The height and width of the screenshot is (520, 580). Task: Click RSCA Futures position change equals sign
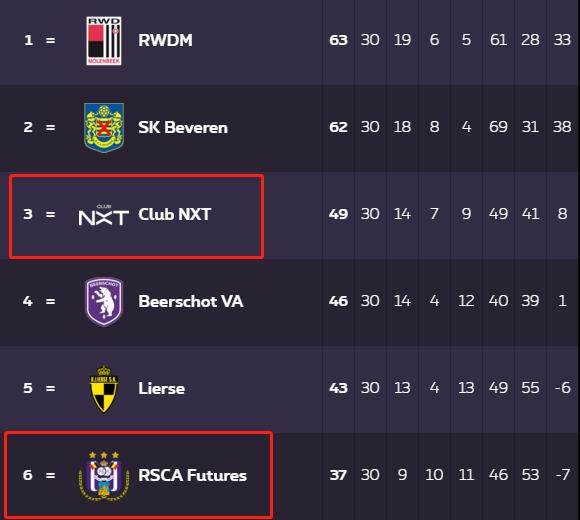(51, 475)
